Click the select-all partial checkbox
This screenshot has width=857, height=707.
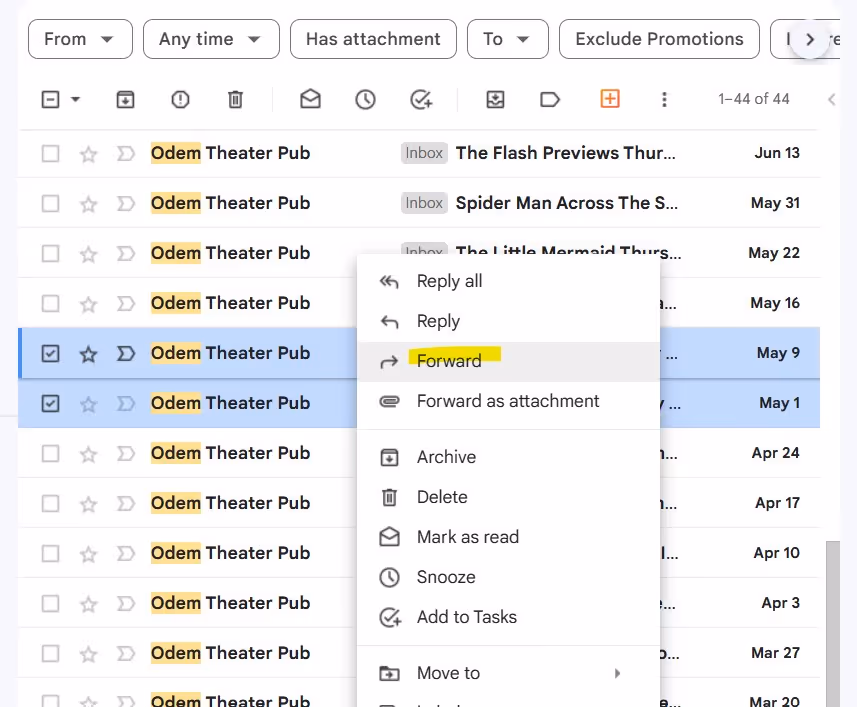50,99
